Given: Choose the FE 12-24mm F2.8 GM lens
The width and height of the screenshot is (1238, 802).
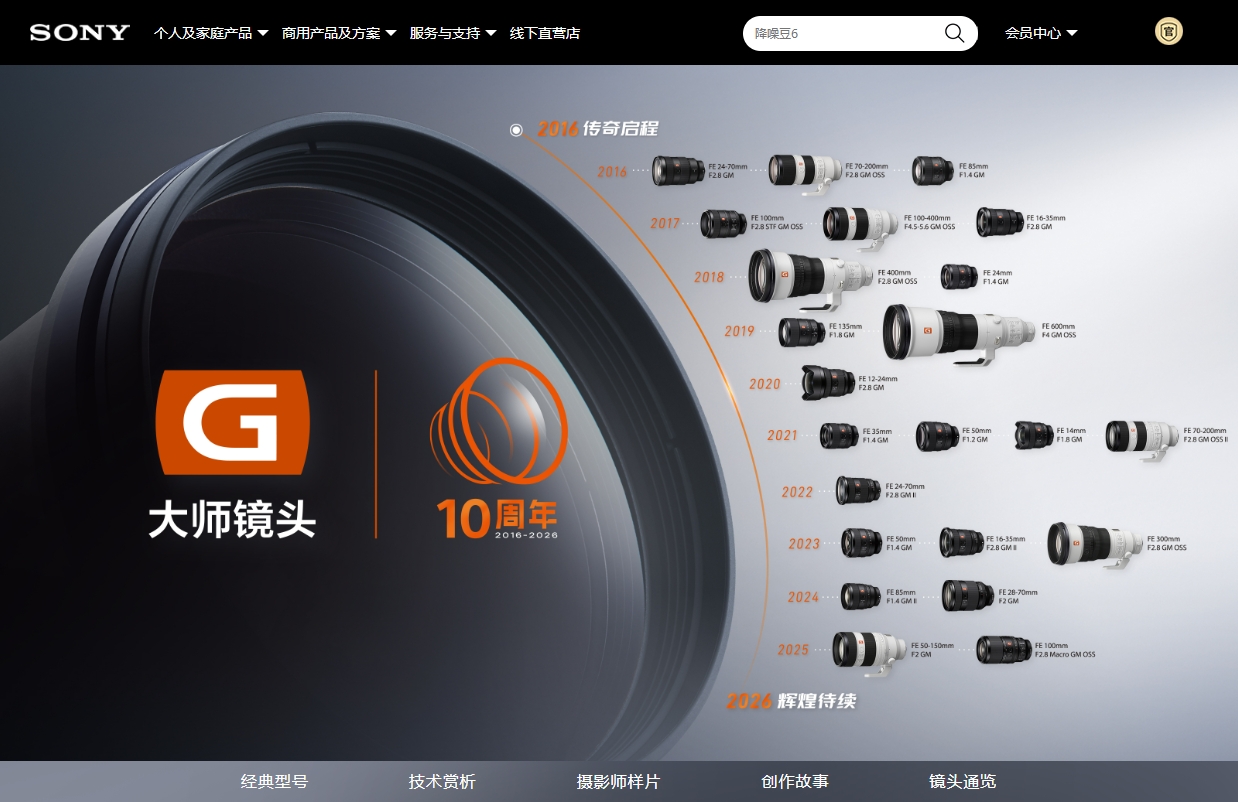Looking at the screenshot, I should click(x=828, y=382).
